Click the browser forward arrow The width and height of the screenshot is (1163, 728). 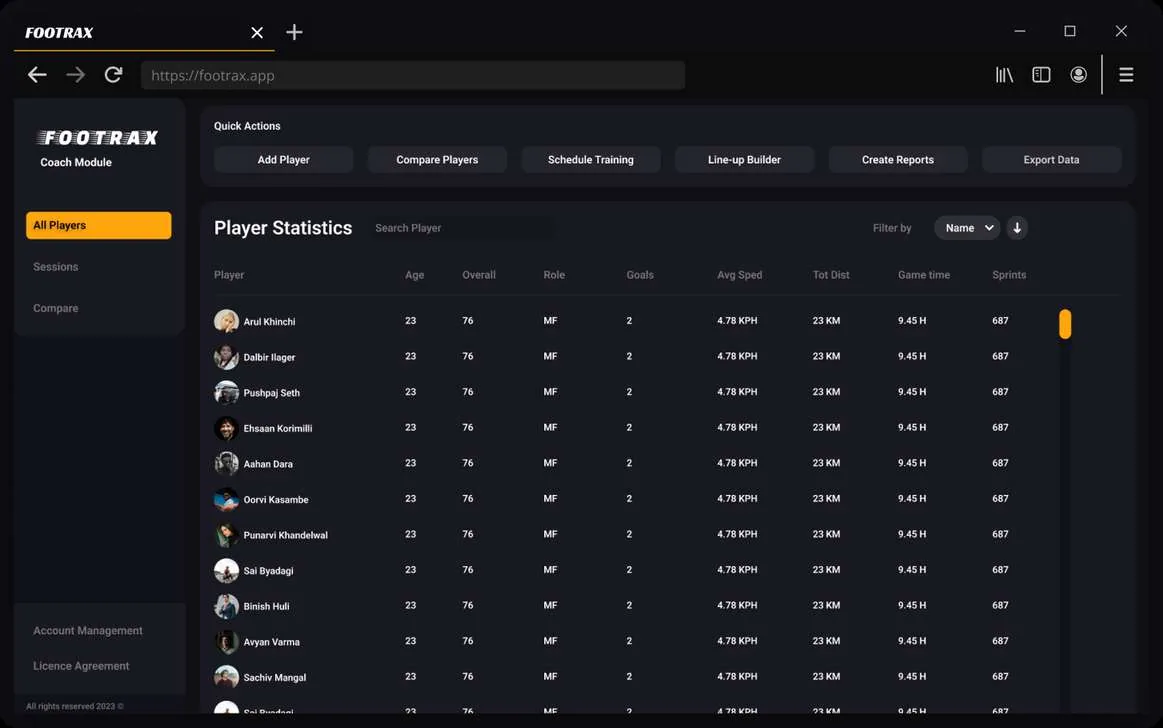pyautogui.click(x=75, y=75)
